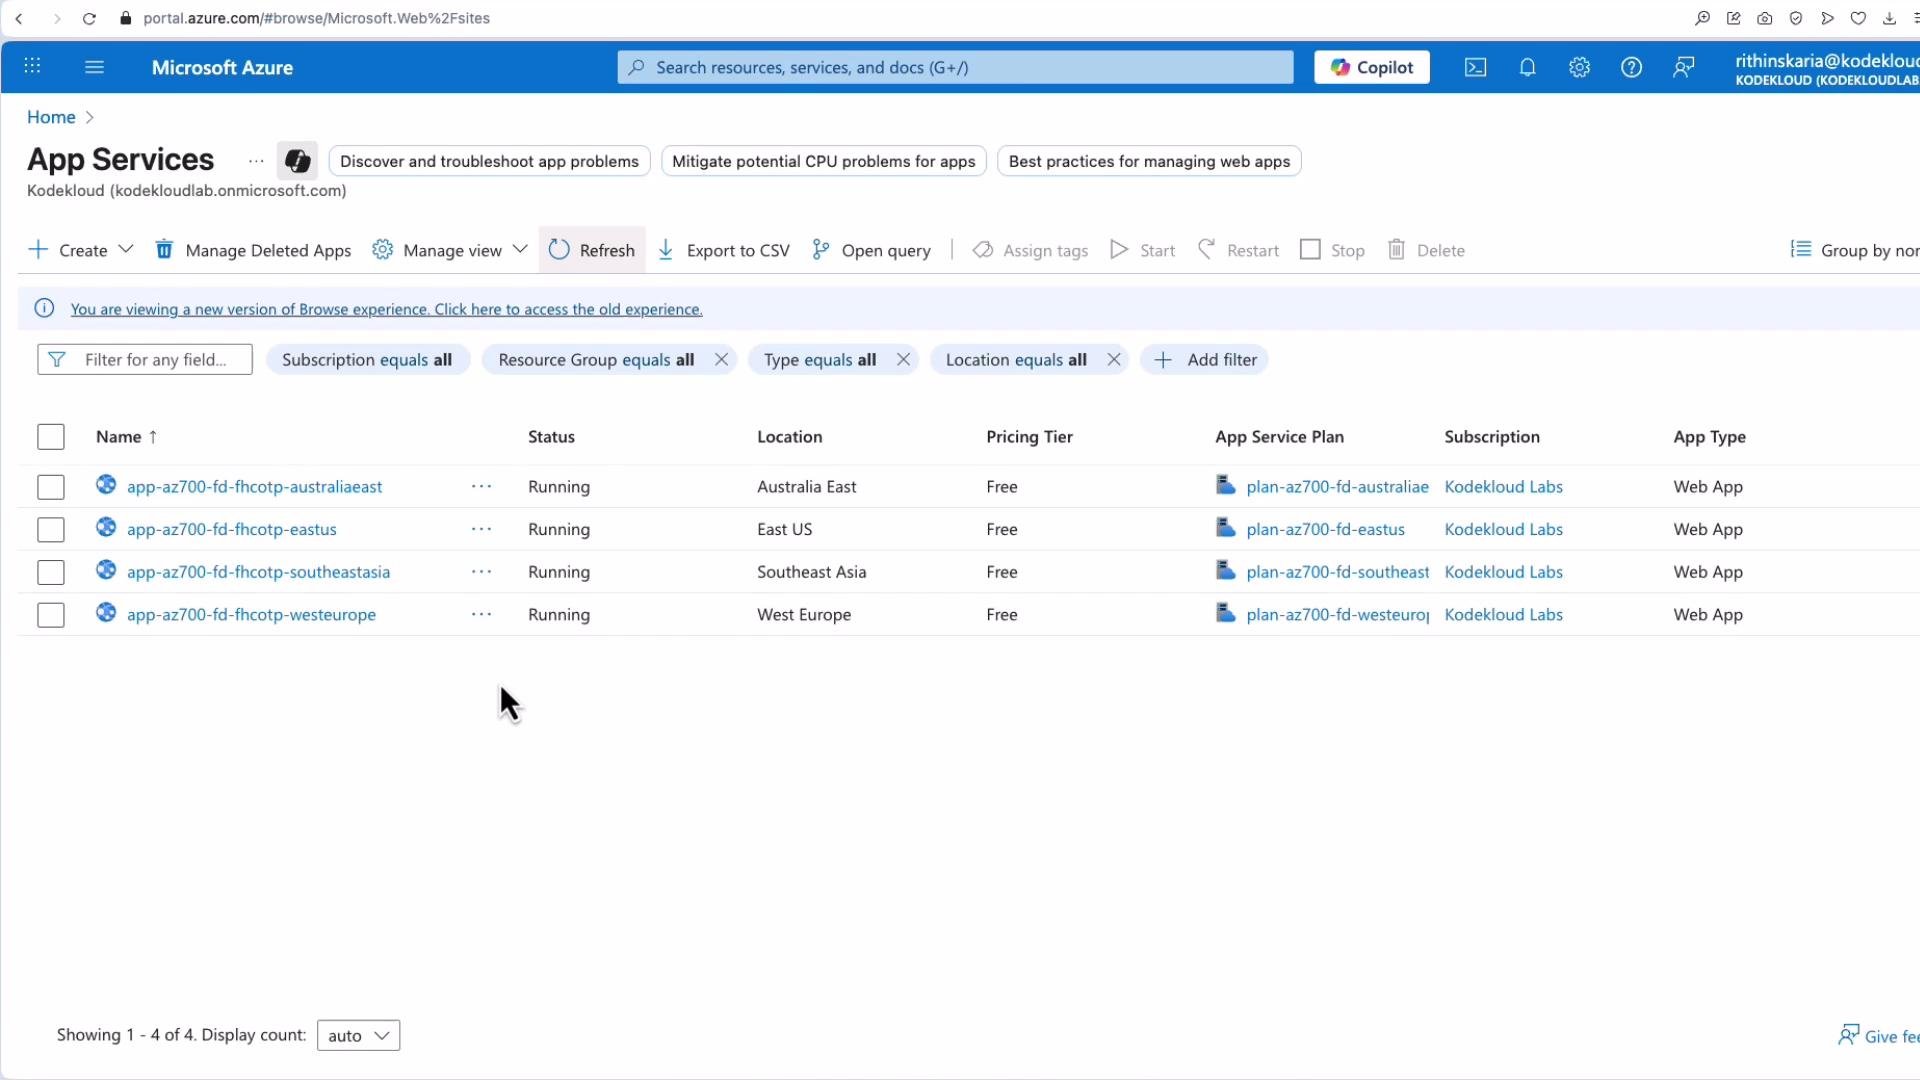Open the ellipsis menu beside App Services title
The width and height of the screenshot is (1920, 1080).
tap(256, 161)
